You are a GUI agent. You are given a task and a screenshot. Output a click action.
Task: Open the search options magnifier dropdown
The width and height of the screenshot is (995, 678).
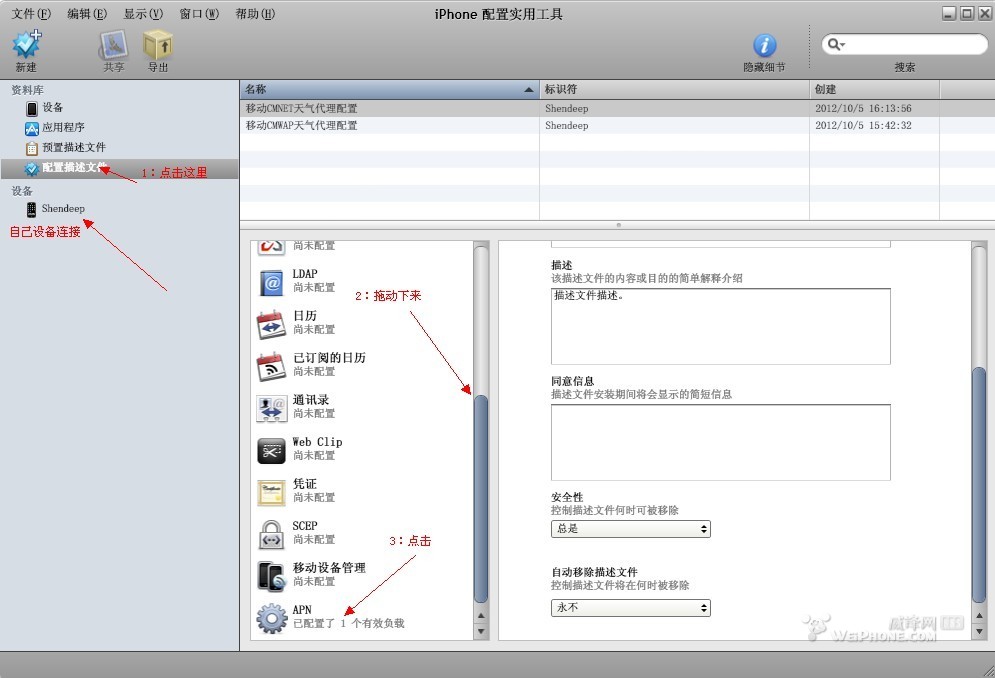point(836,44)
